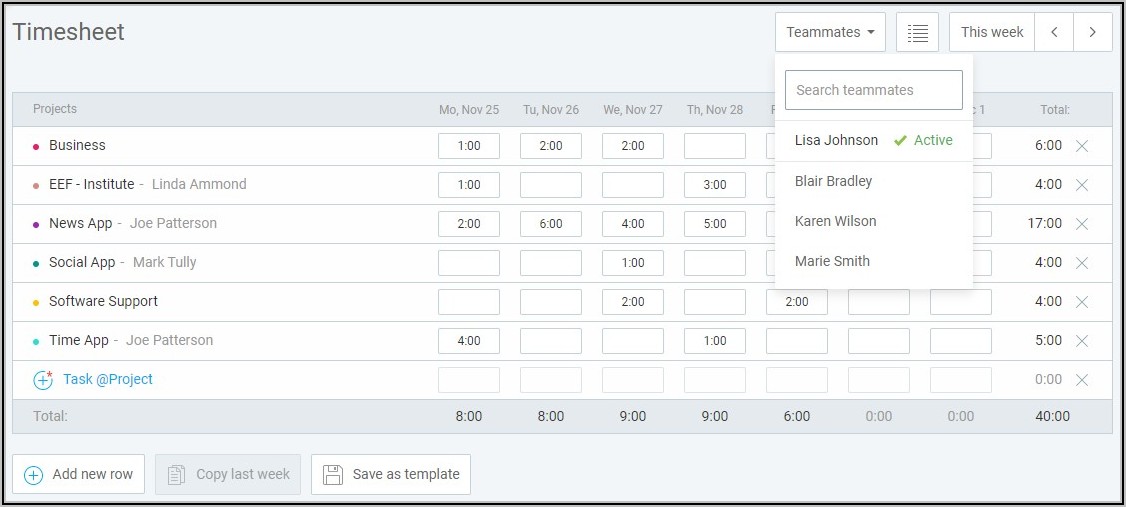This screenshot has height=507, width=1126.
Task: Click the Save as template disk icon
Action: (333, 474)
